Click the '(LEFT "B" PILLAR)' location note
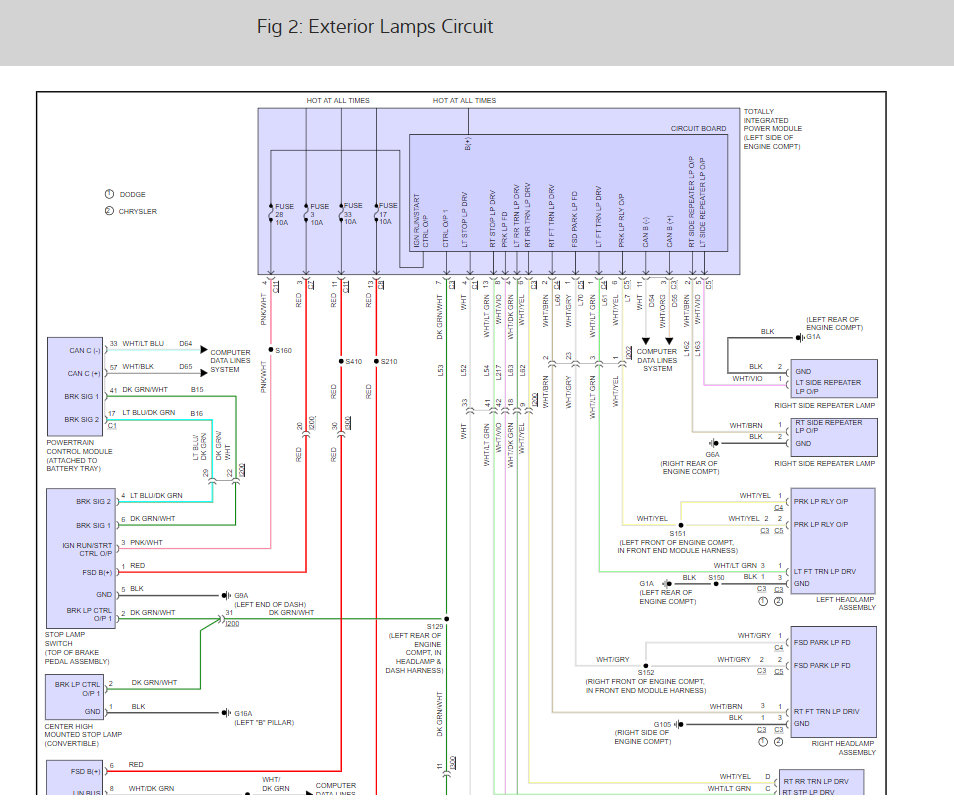954x809 pixels. pyautogui.click(x=264, y=723)
